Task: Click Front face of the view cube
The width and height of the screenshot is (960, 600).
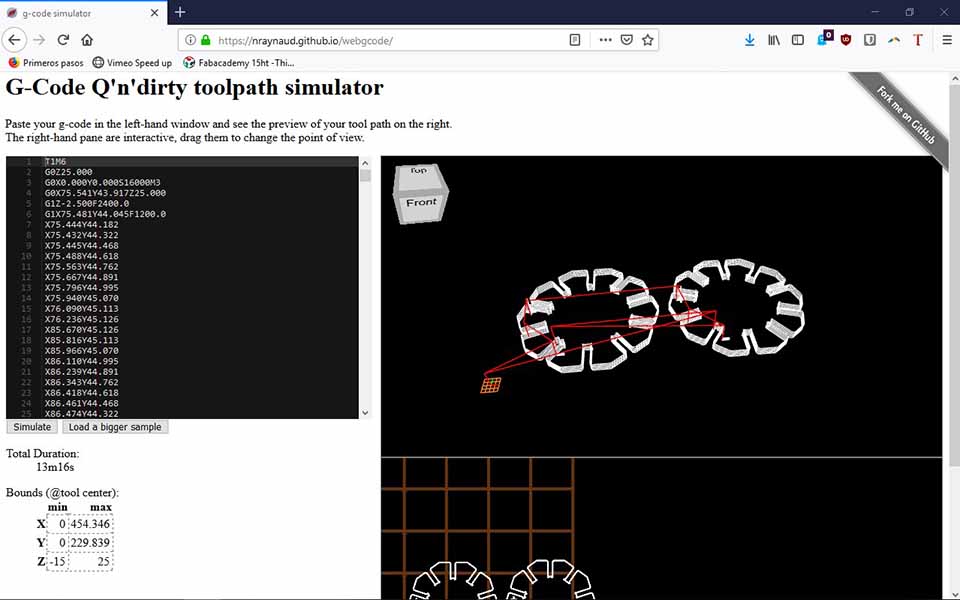Action: click(421, 203)
